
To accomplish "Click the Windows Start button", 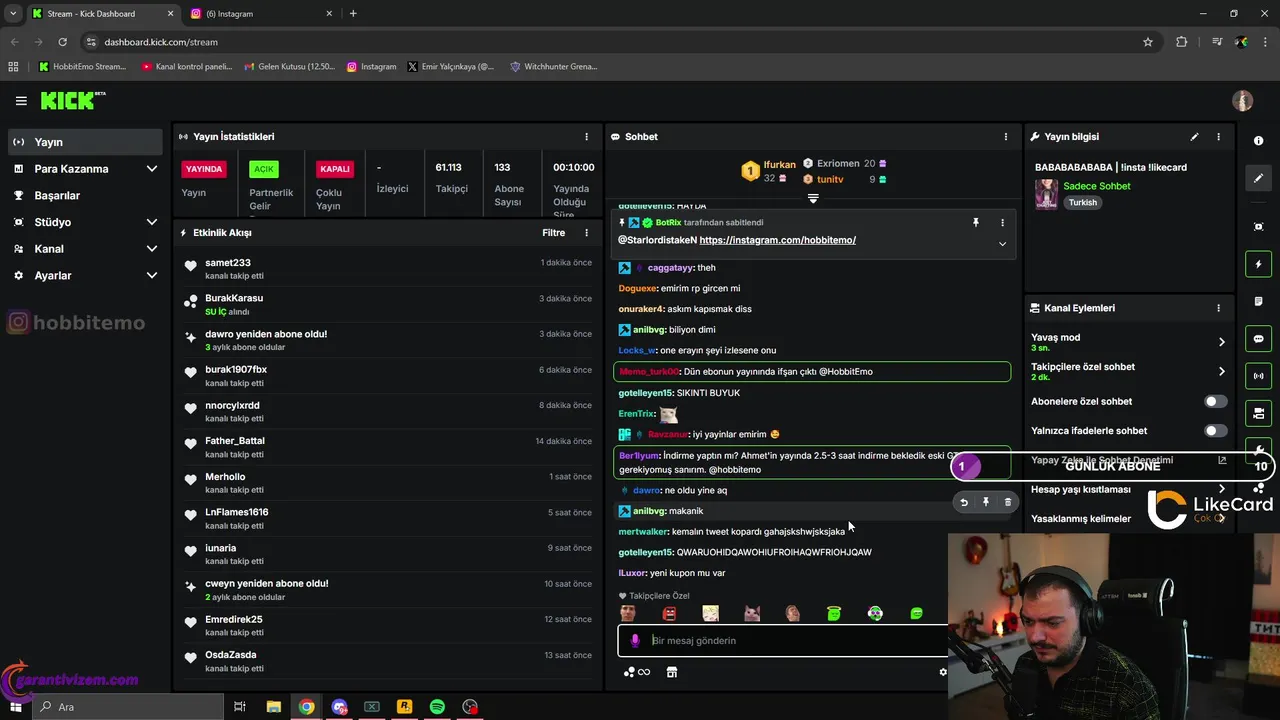I will (x=15, y=707).
